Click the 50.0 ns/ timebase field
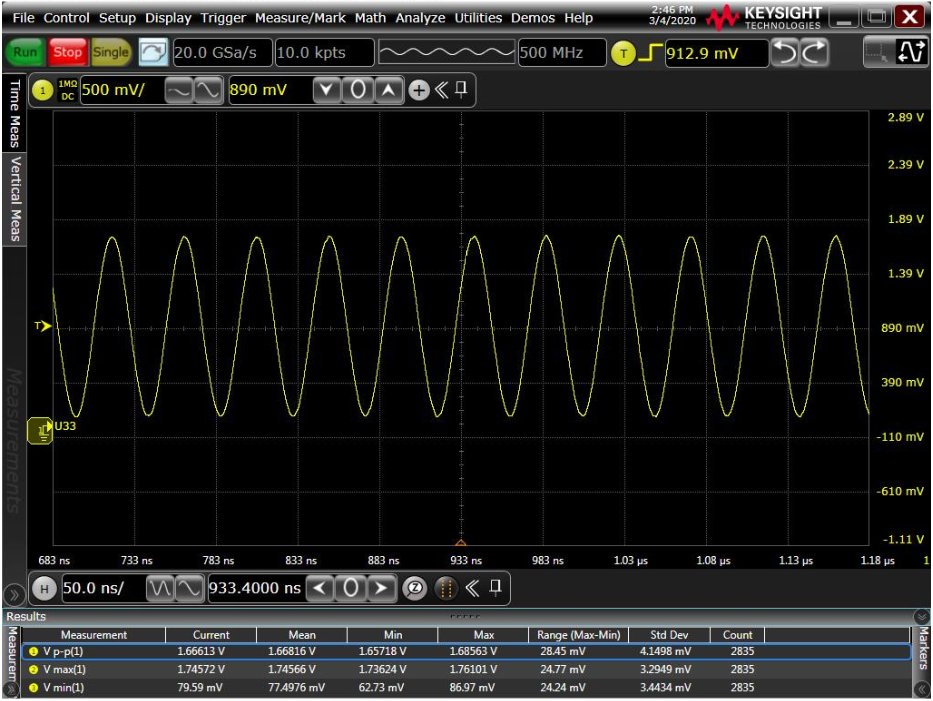 coord(102,589)
